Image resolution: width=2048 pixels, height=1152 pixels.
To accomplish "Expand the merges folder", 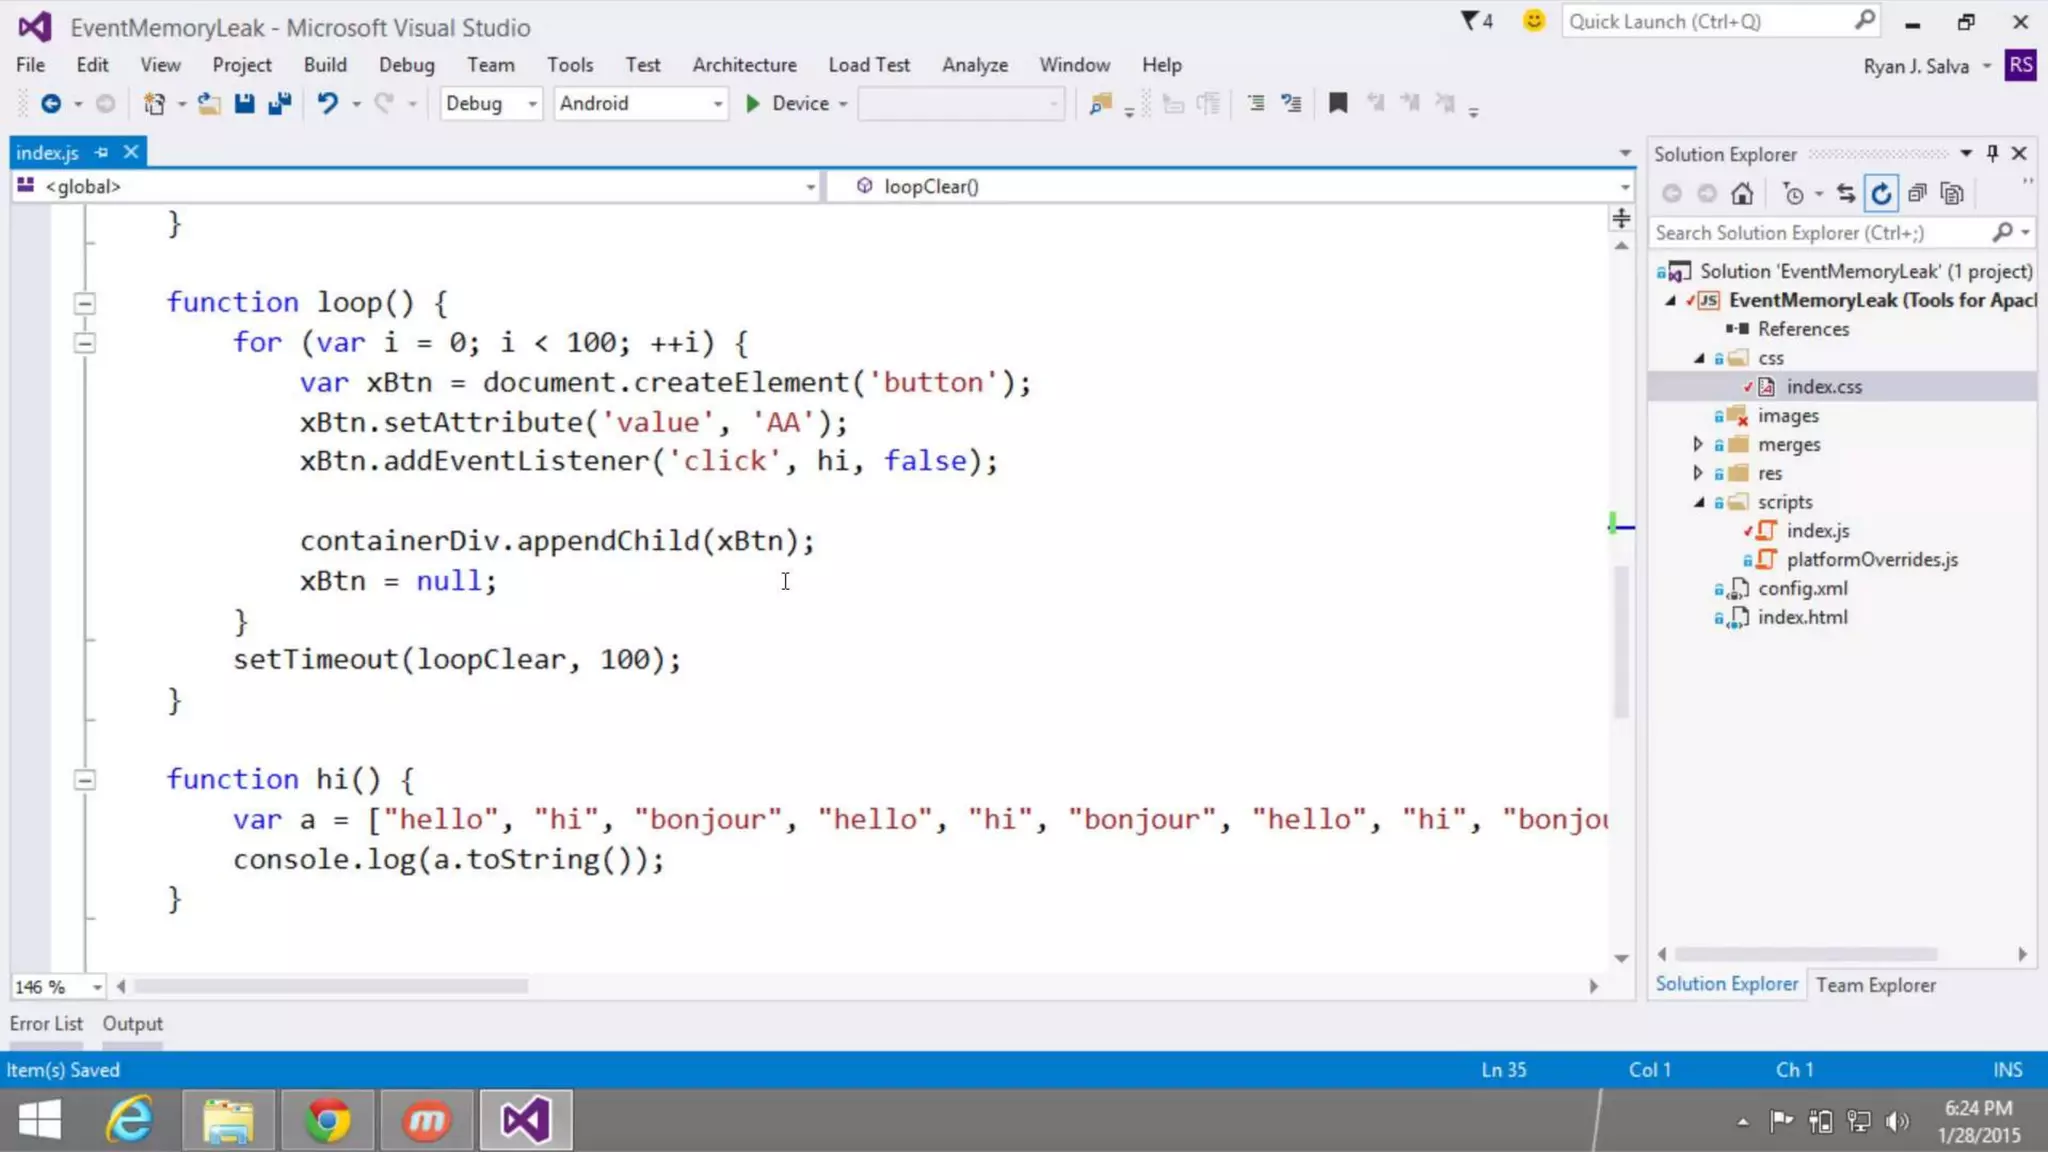I will [1698, 444].
